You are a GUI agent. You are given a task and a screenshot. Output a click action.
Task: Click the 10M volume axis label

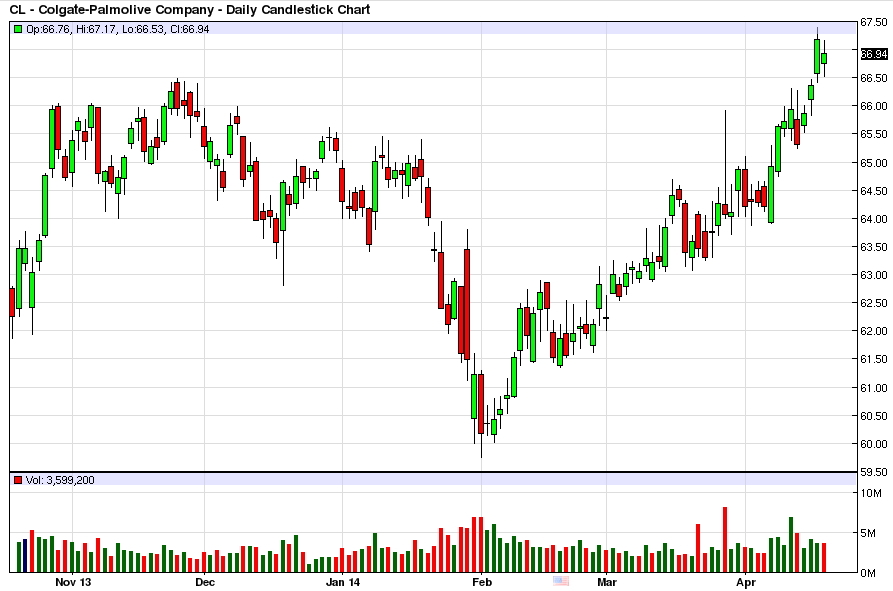click(x=871, y=493)
